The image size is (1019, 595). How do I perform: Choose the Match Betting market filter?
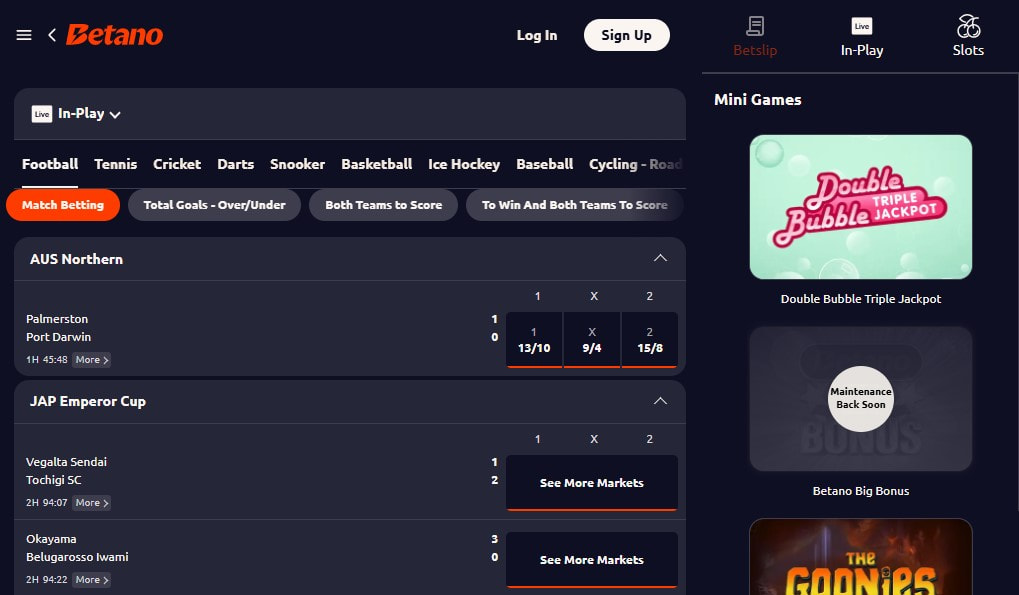tap(63, 205)
